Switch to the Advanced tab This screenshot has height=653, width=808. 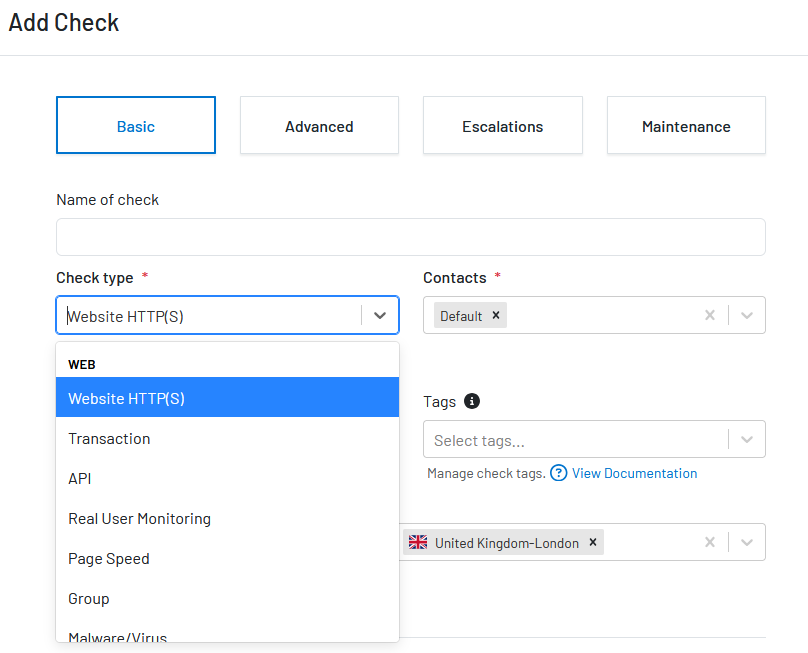pyautogui.click(x=319, y=125)
